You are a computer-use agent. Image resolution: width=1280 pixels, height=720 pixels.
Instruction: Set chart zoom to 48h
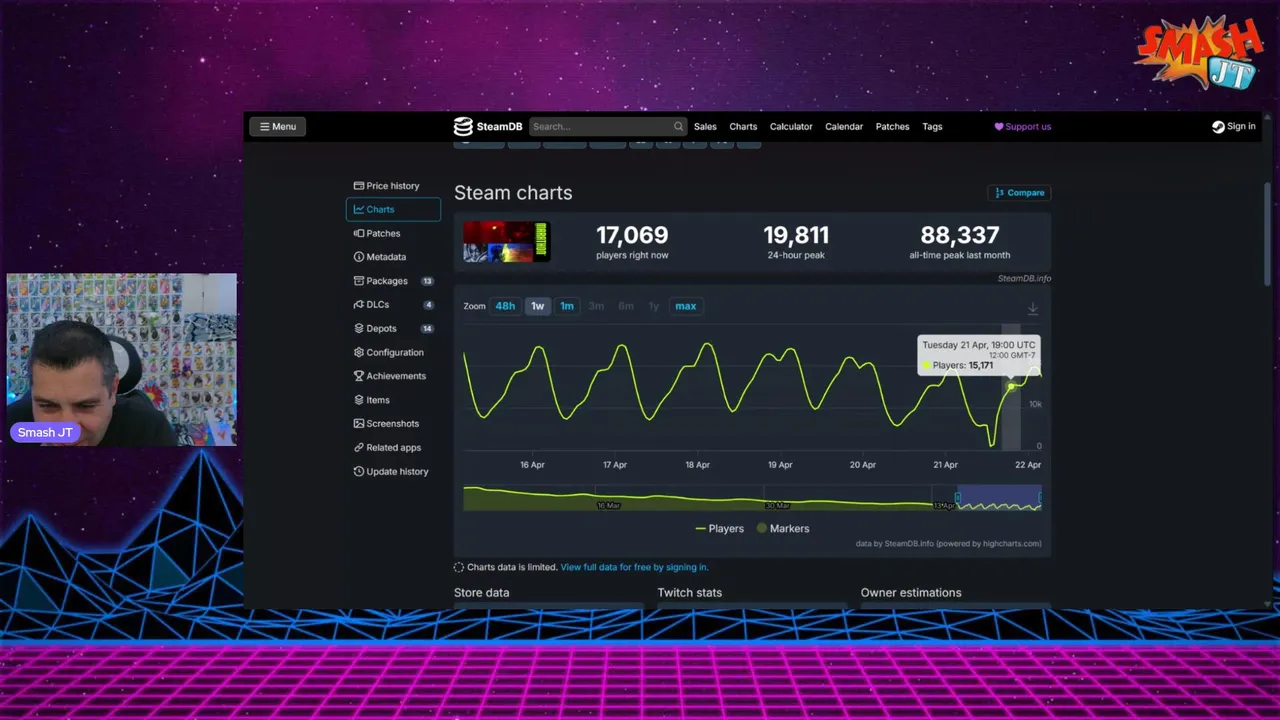pyautogui.click(x=505, y=306)
